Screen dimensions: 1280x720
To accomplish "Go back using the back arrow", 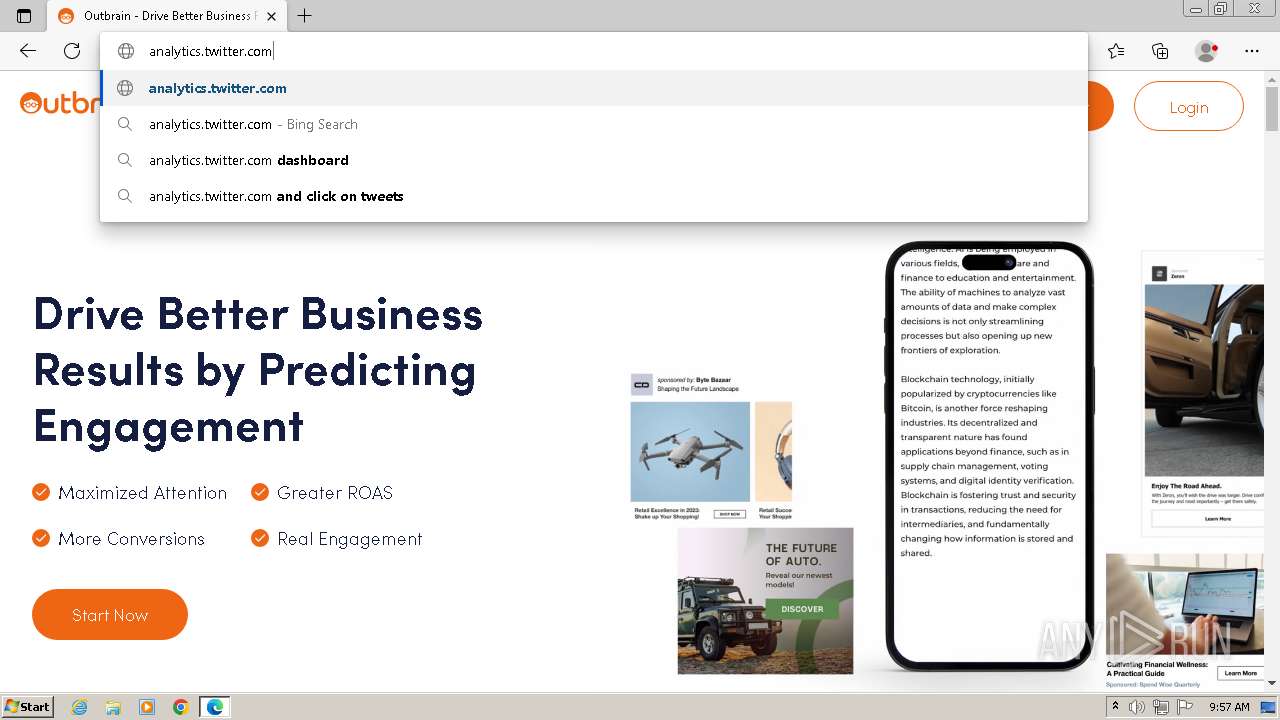I will click(x=28, y=51).
